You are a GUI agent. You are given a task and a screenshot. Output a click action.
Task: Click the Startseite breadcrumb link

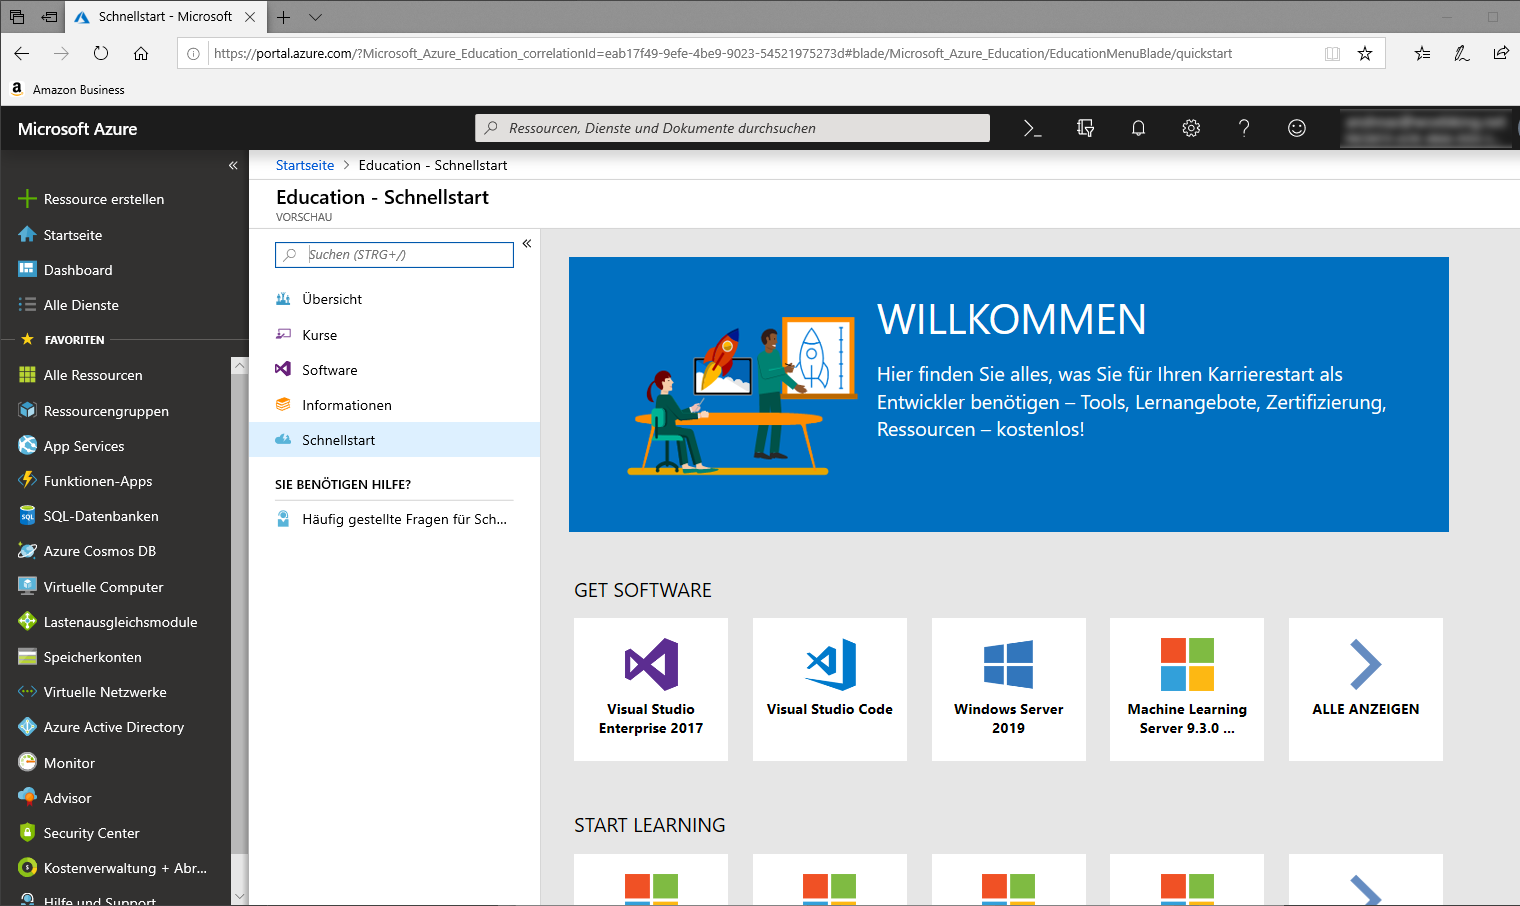coord(305,165)
